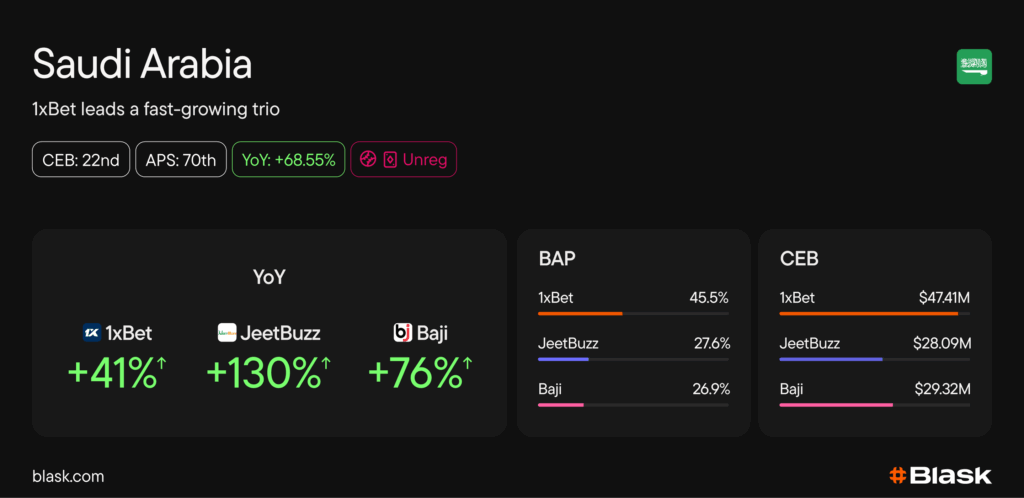
Task: Click the 1xBet orange bar in BAP
Action: coord(580,313)
